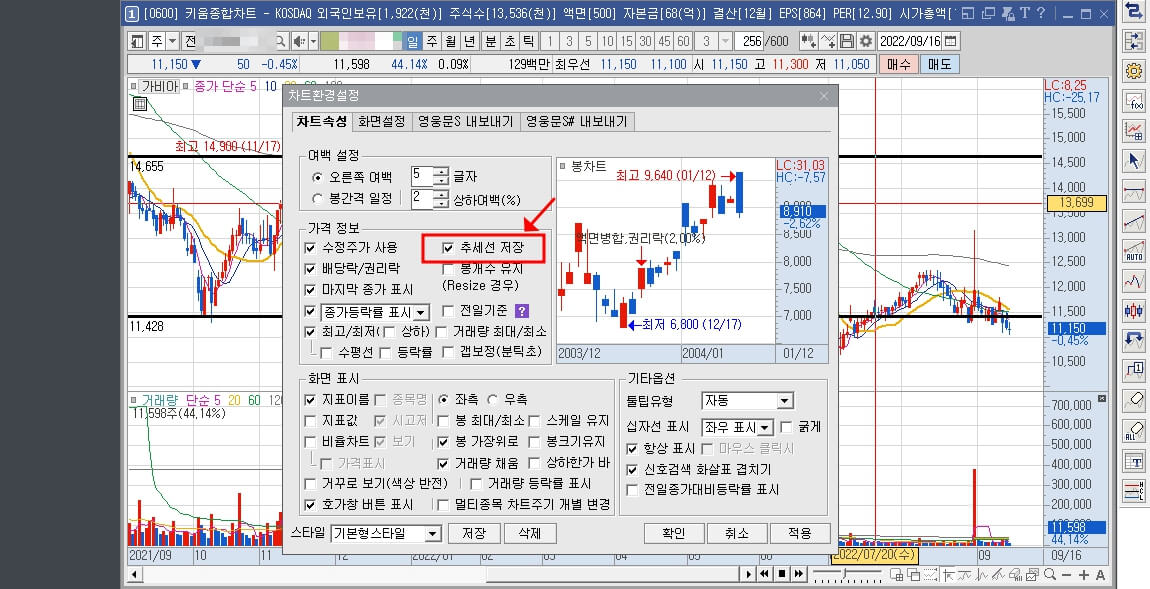Screen dimensions: 1150x589
Task: Click the 적용 button in dialog
Action: (x=800, y=533)
